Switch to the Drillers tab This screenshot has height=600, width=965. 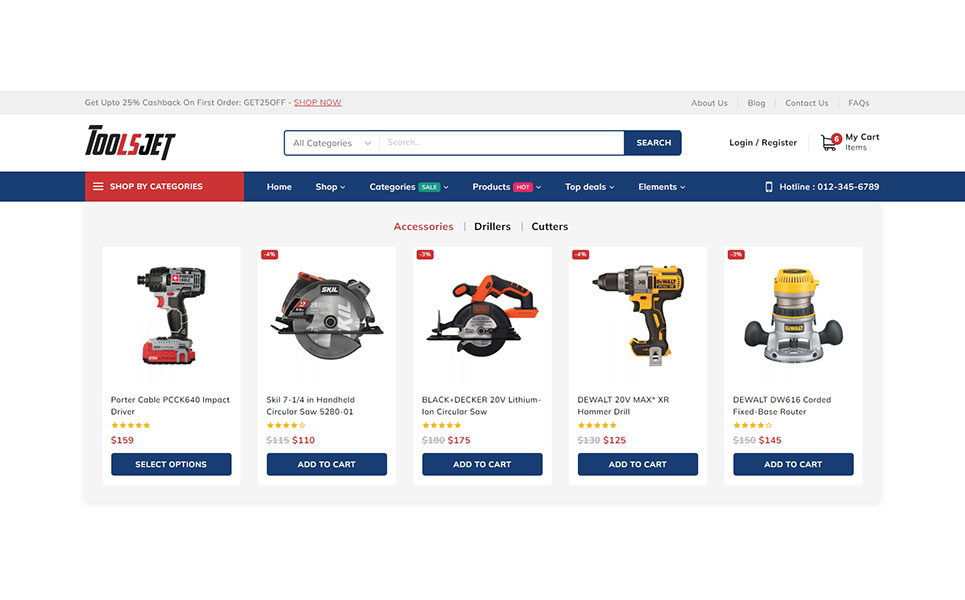(x=492, y=227)
